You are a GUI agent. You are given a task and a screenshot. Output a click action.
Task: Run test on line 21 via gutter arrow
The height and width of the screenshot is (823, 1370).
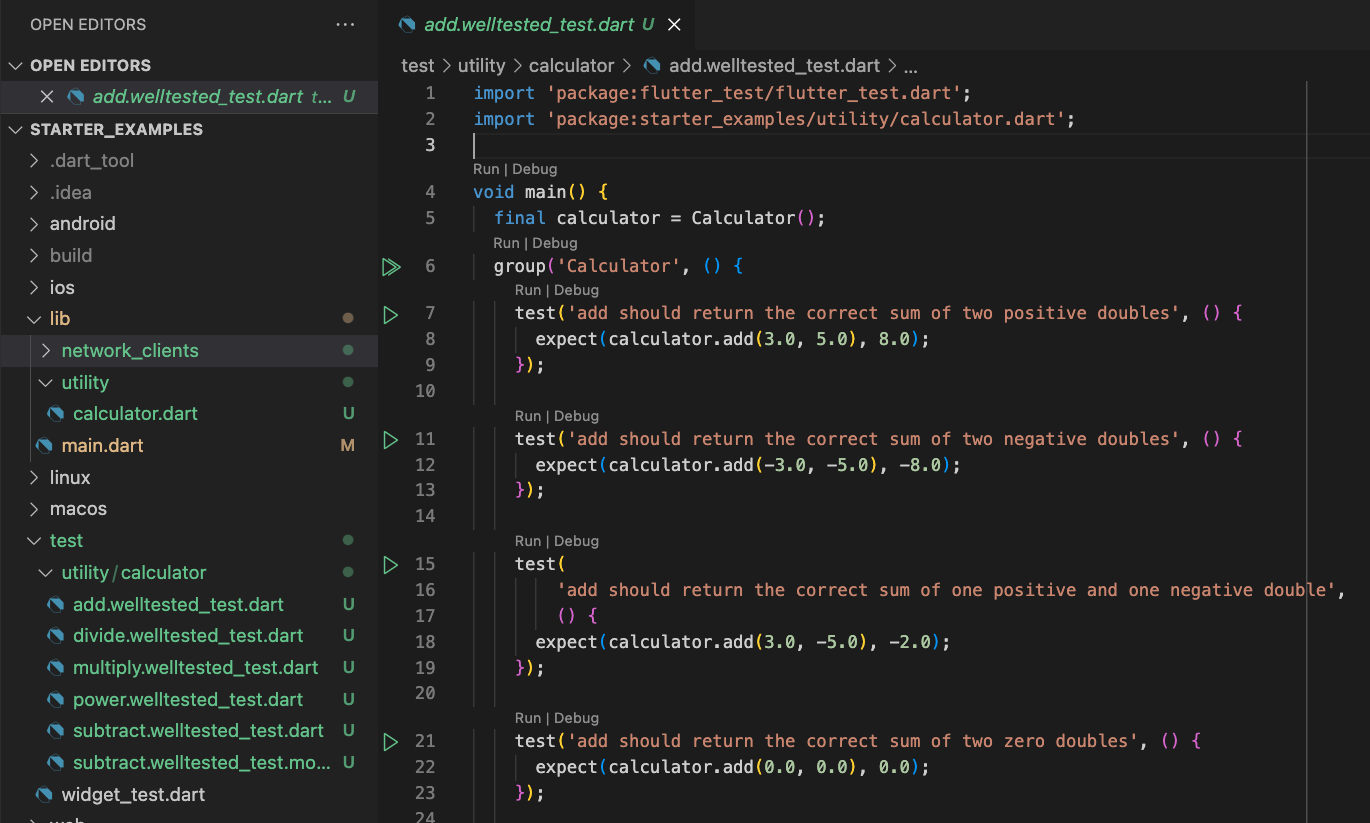tap(391, 741)
